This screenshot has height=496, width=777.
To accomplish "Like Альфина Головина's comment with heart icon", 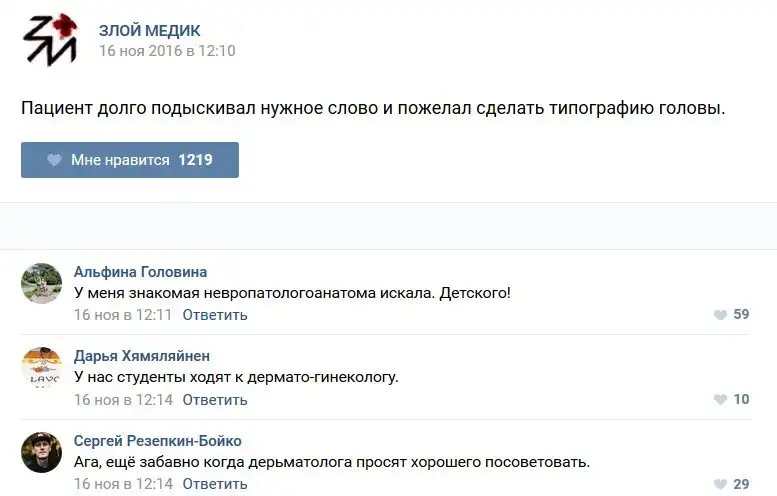I will (x=720, y=315).
